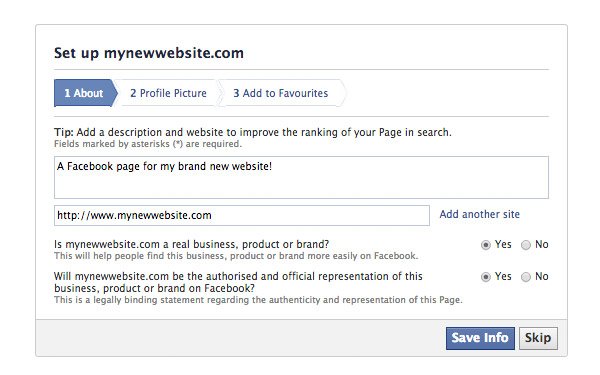
Task: Click the Skip button
Action: pyautogui.click(x=538, y=338)
